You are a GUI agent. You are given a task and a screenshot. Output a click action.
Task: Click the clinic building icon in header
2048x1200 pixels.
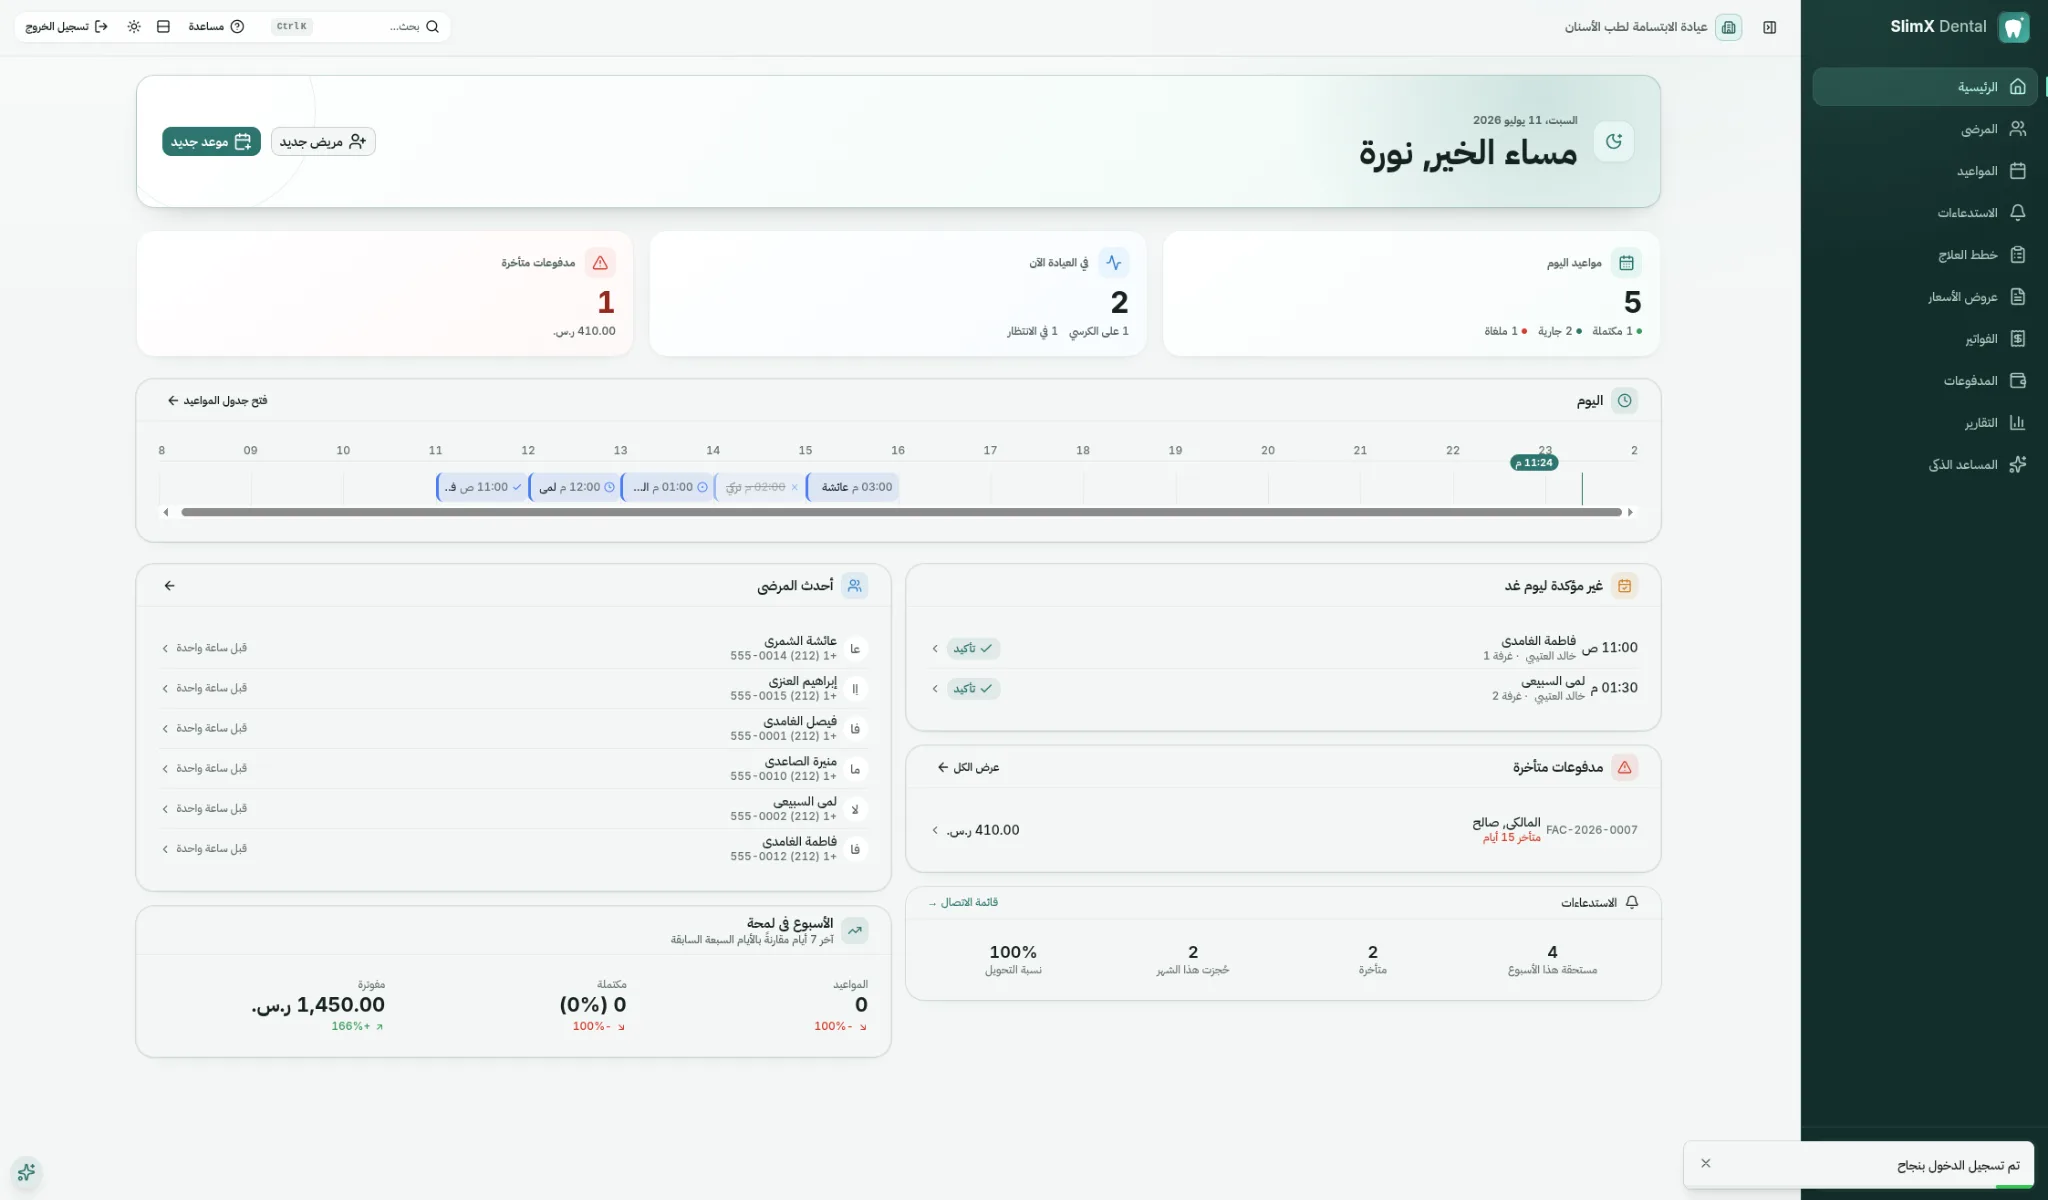click(x=1728, y=27)
